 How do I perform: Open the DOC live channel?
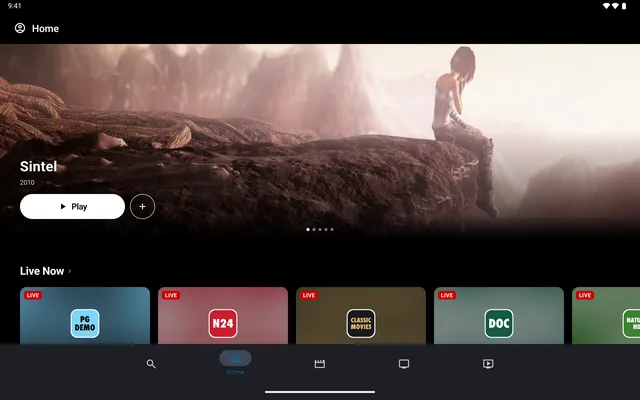click(x=499, y=316)
